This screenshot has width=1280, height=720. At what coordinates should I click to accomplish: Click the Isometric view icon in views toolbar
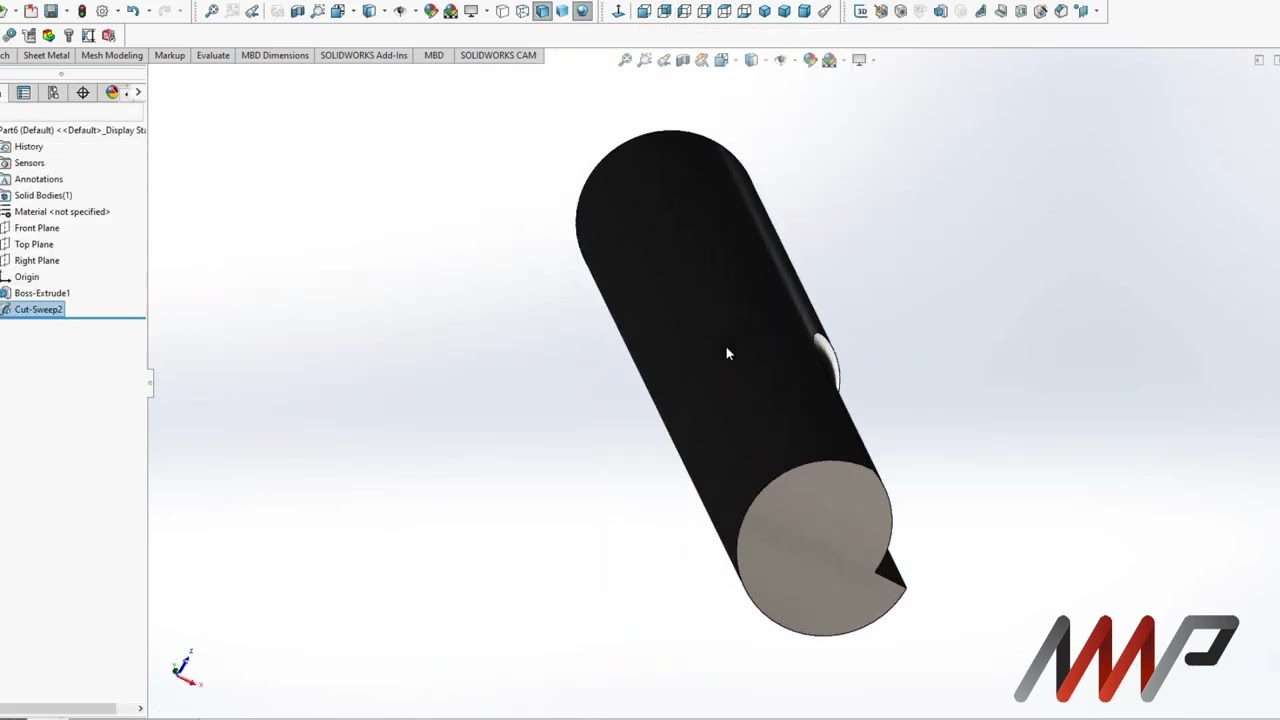tap(764, 11)
